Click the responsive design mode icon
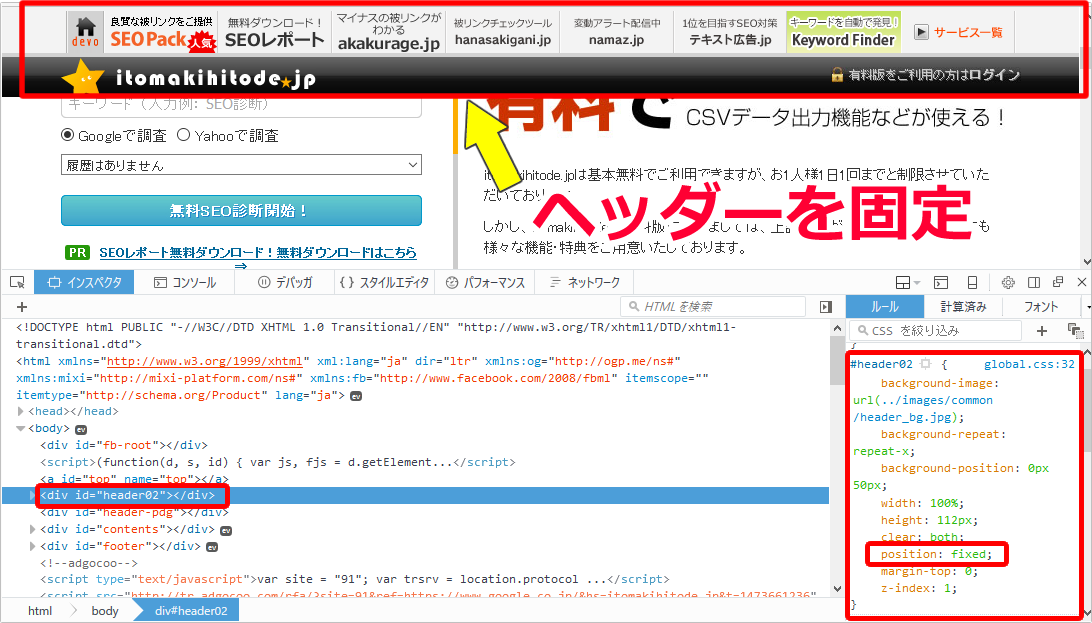The image size is (1092, 623). 972,283
